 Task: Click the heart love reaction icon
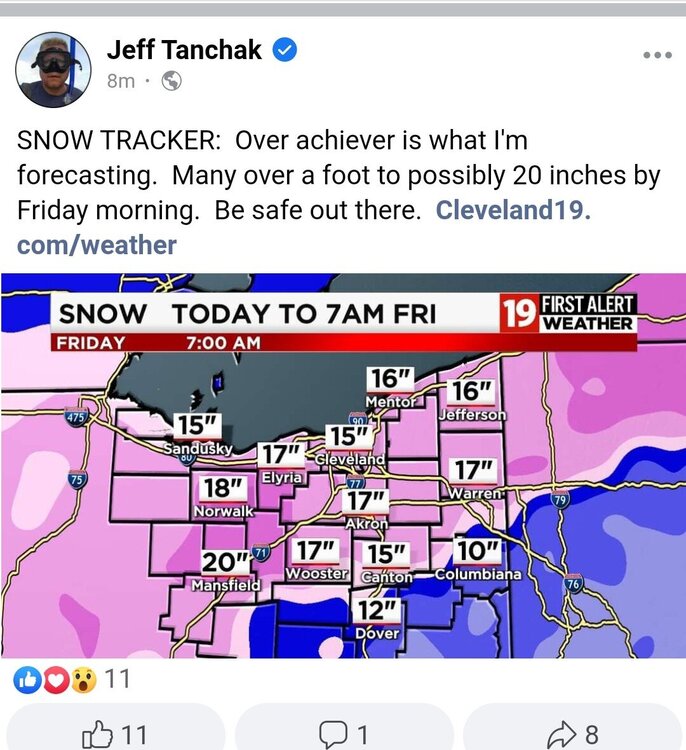click(56, 680)
